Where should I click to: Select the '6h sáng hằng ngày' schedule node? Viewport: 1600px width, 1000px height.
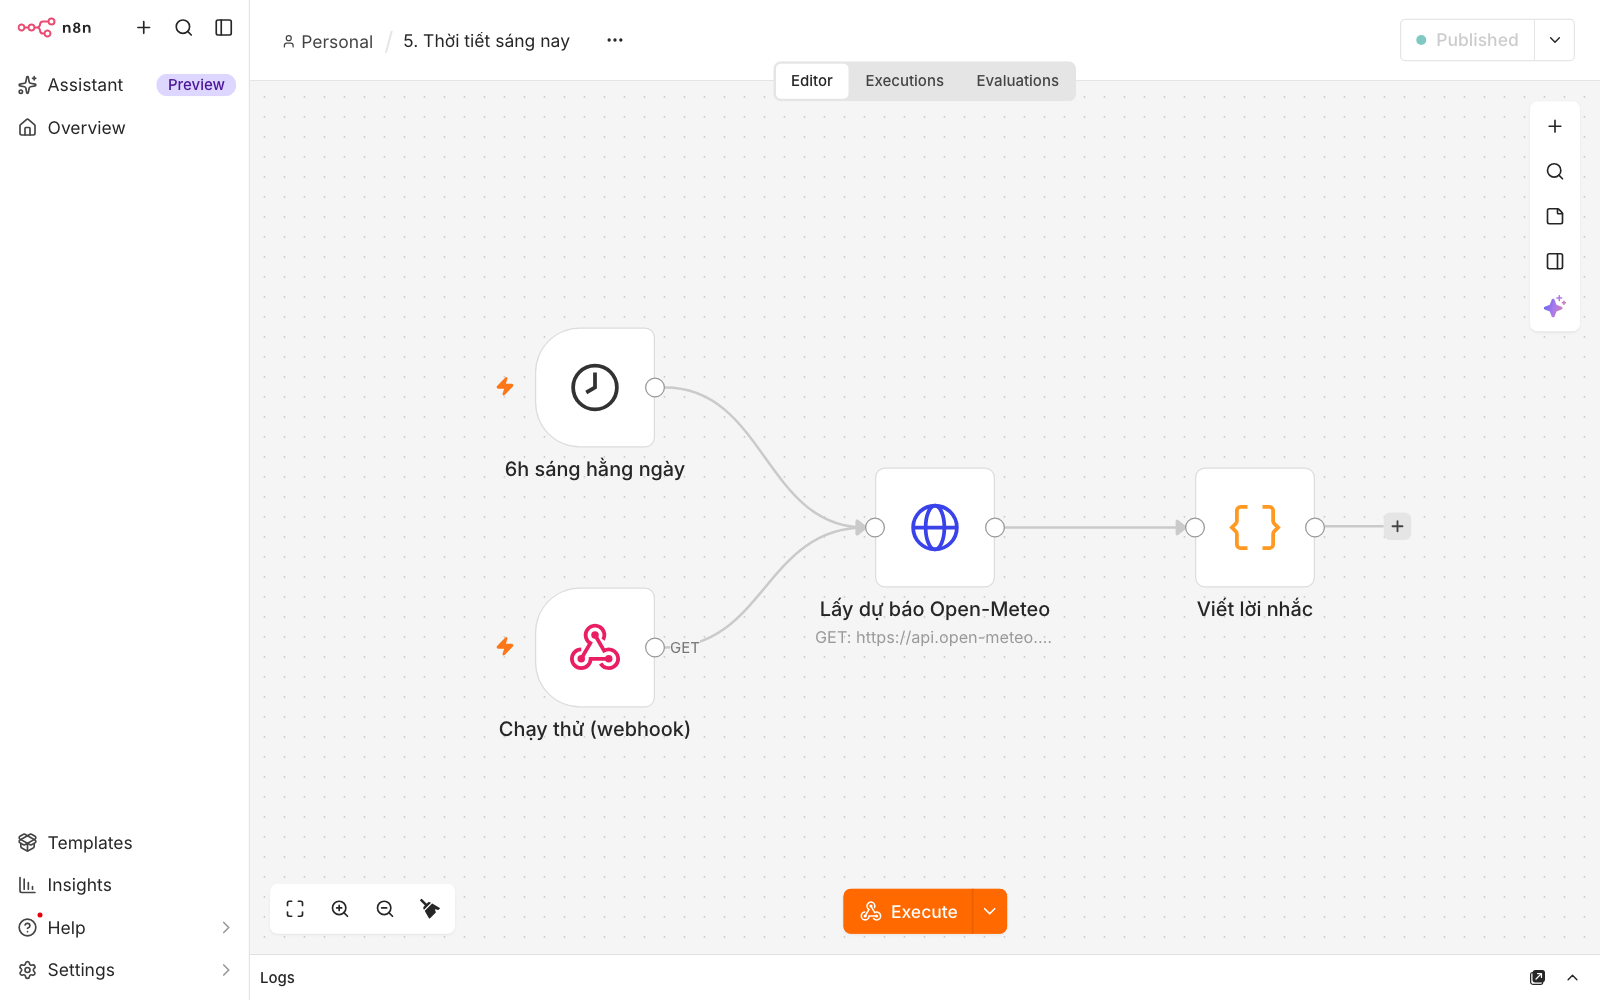(x=595, y=388)
